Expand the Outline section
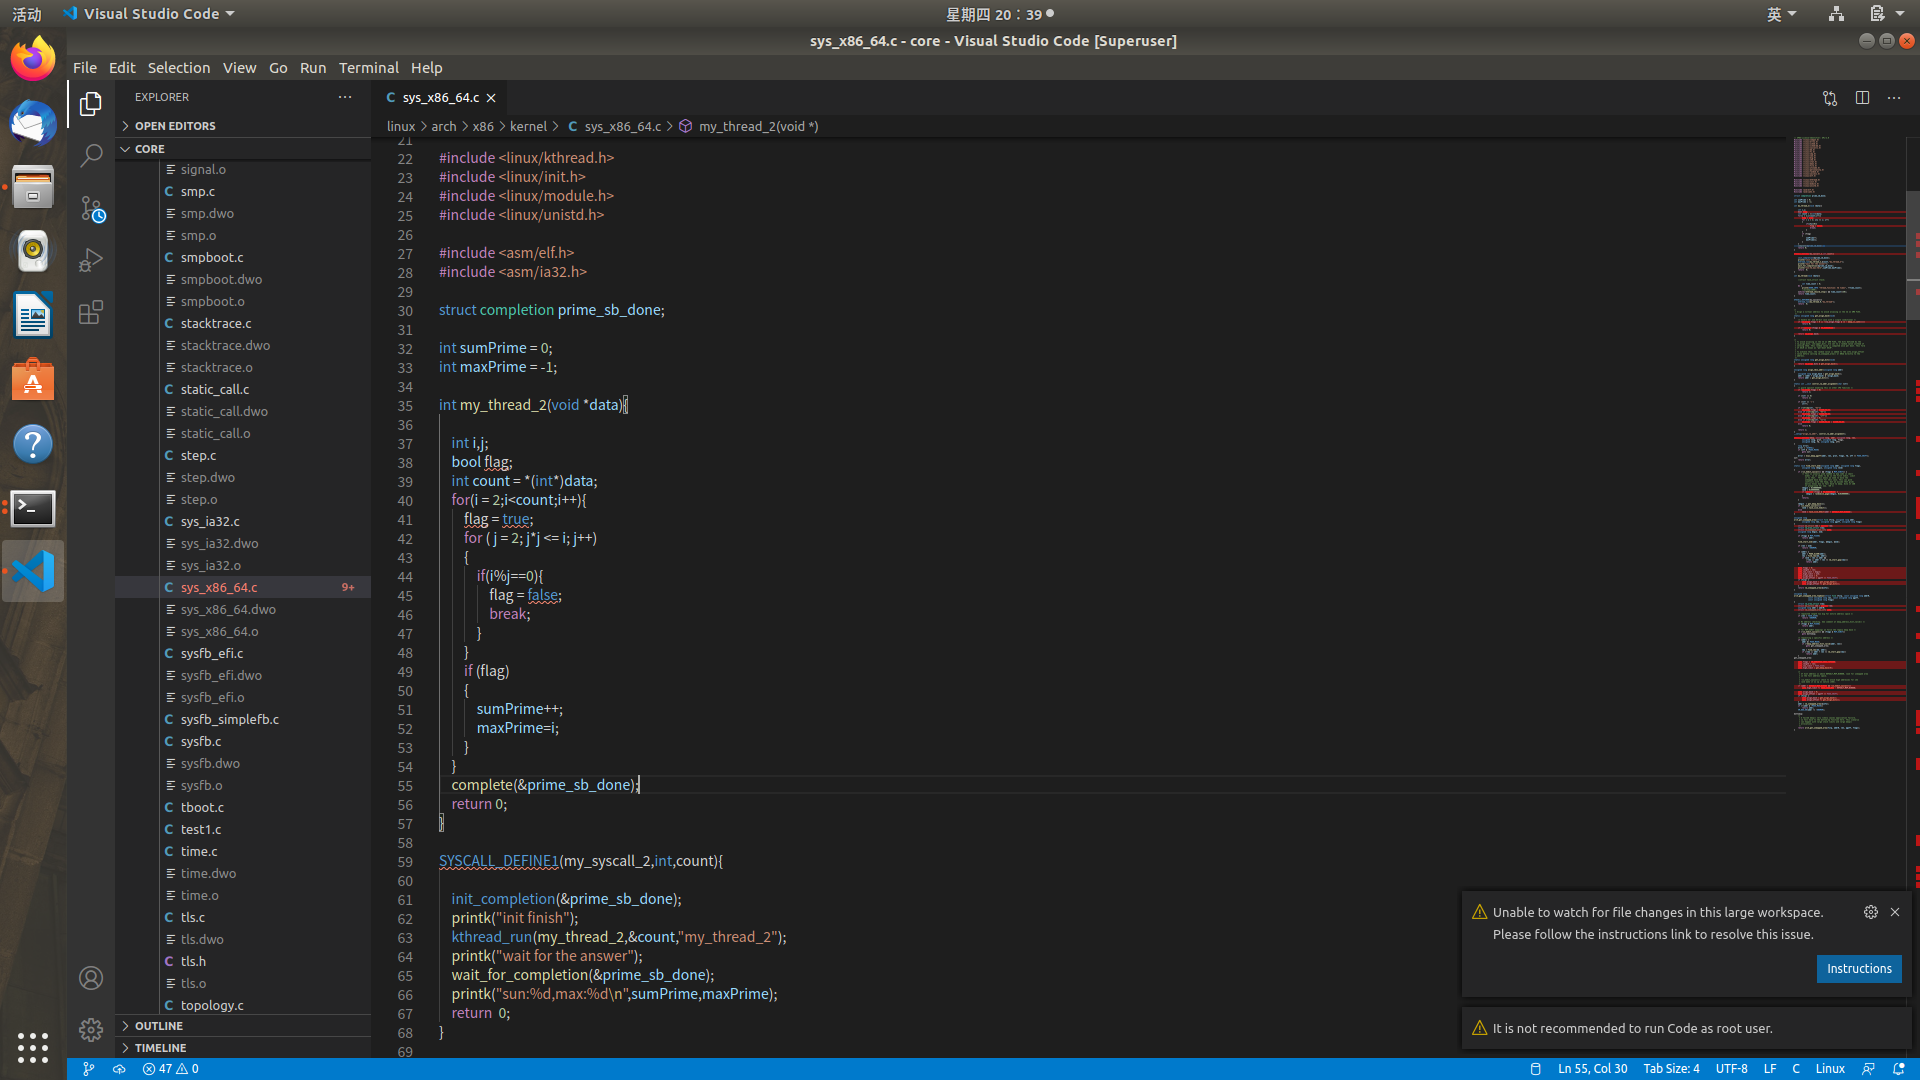 tap(243, 1026)
